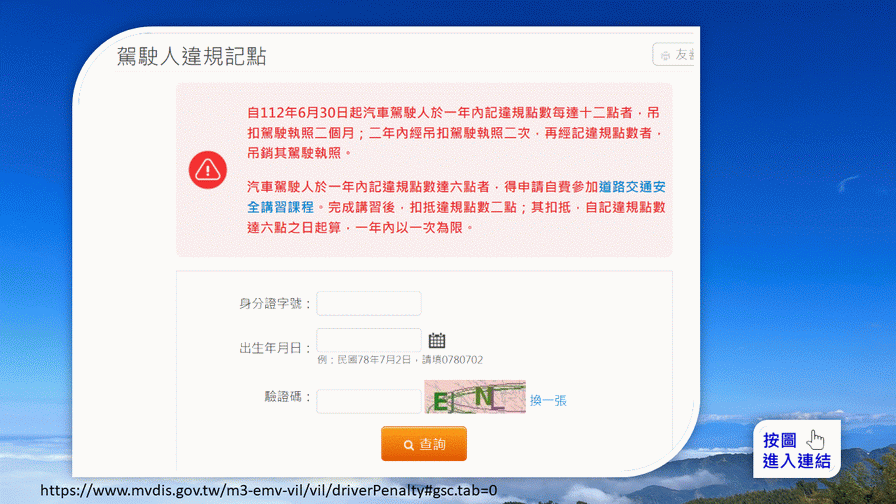
Task: Open the calendar date picker icon
Action: pos(437,341)
